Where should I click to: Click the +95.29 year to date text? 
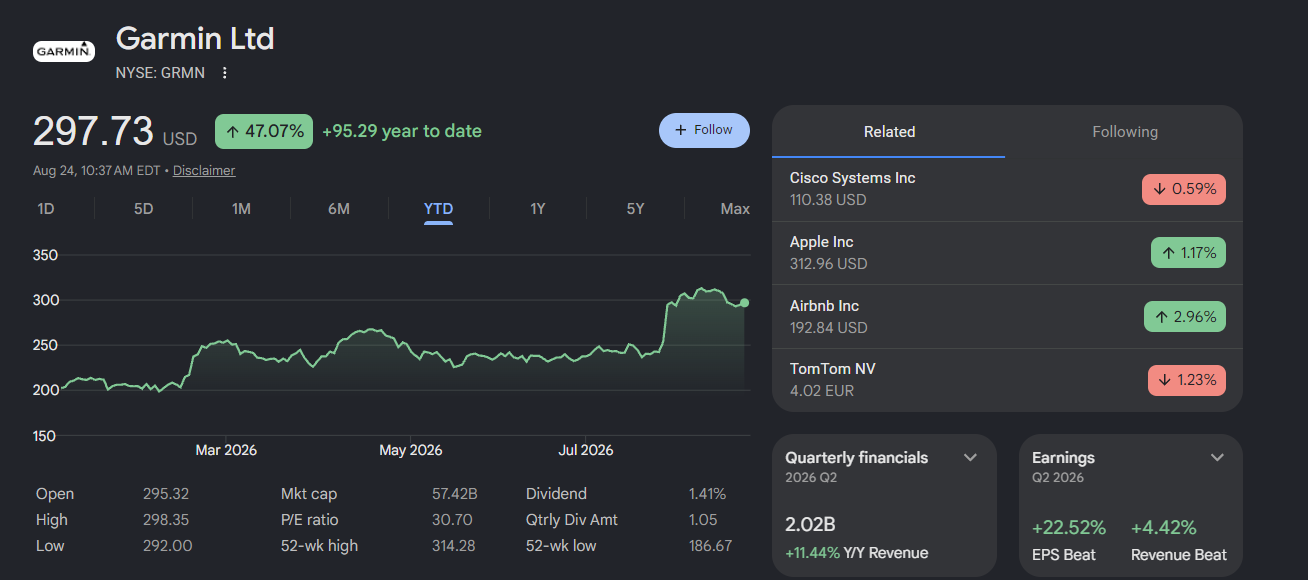[x=402, y=131]
